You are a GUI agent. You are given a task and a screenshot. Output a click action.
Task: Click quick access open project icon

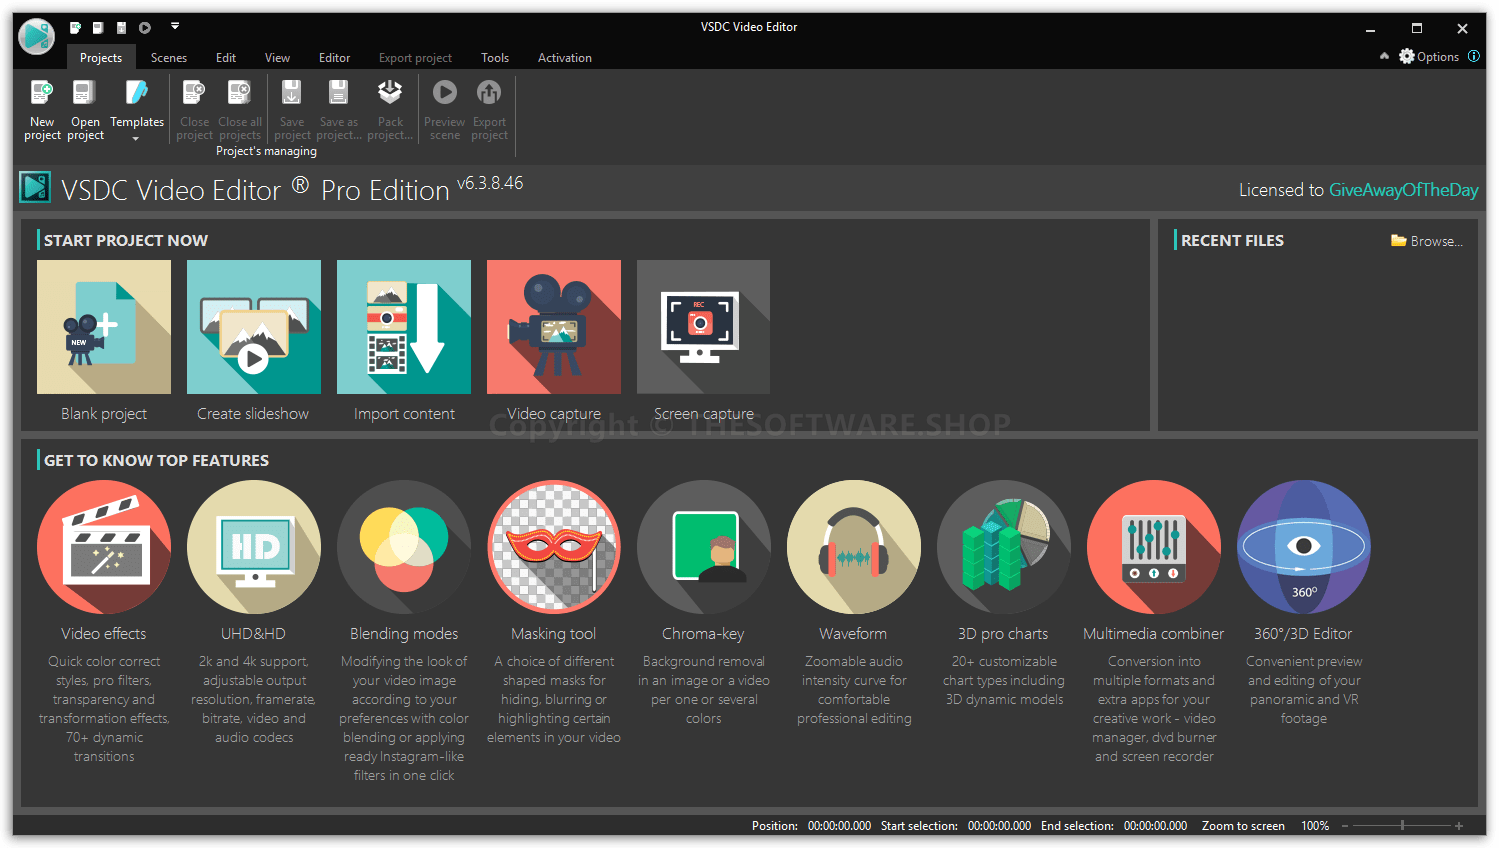point(98,28)
